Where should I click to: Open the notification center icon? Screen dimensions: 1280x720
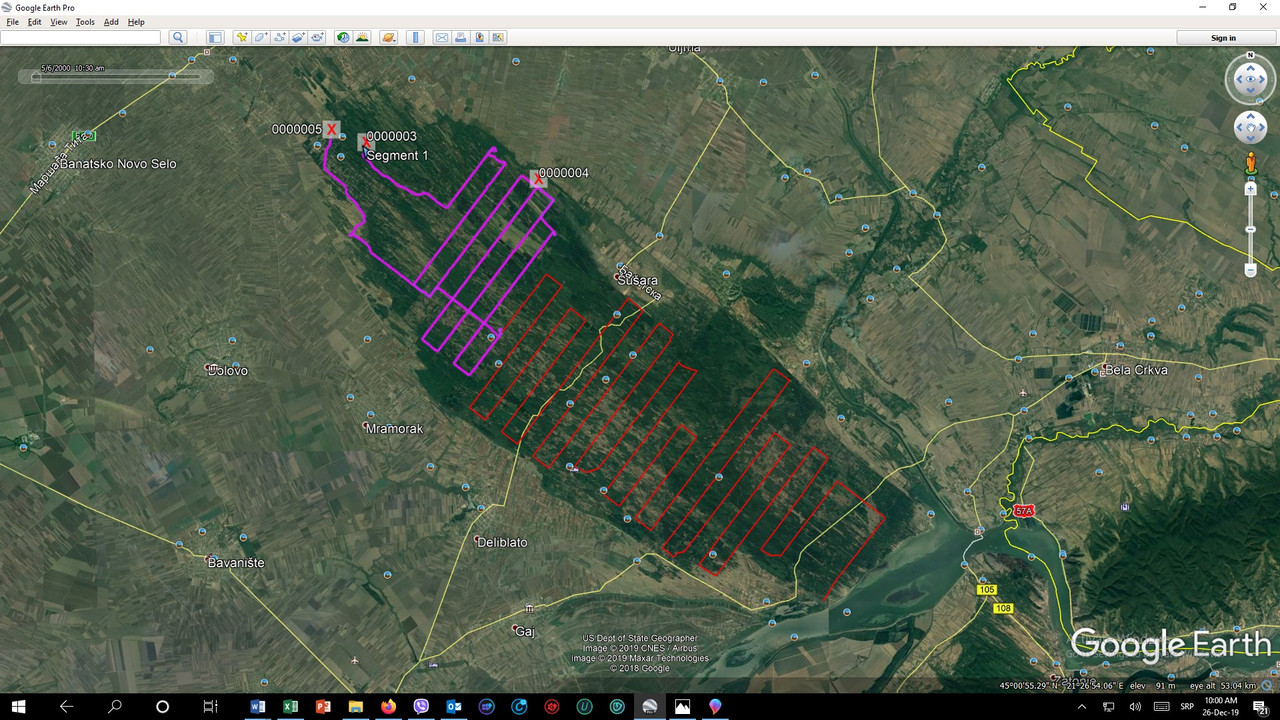[x=1261, y=706]
